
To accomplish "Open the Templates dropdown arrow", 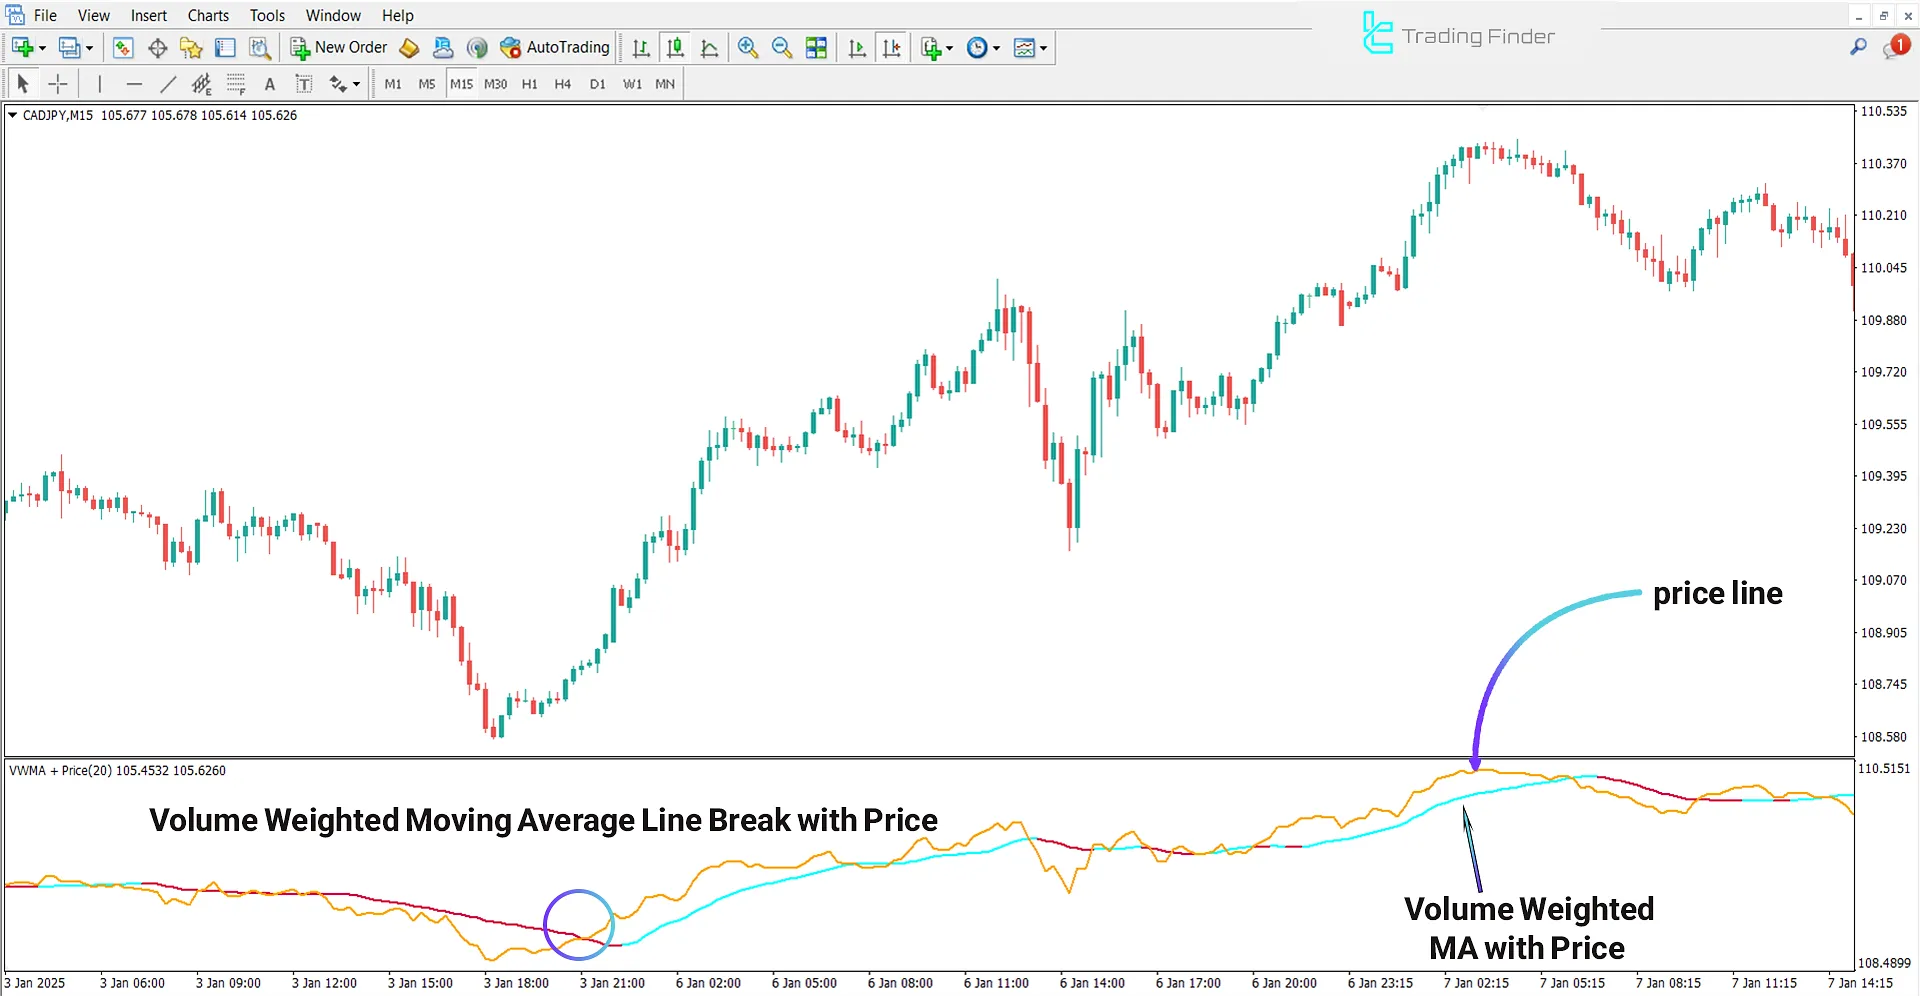I will 1043,47.
